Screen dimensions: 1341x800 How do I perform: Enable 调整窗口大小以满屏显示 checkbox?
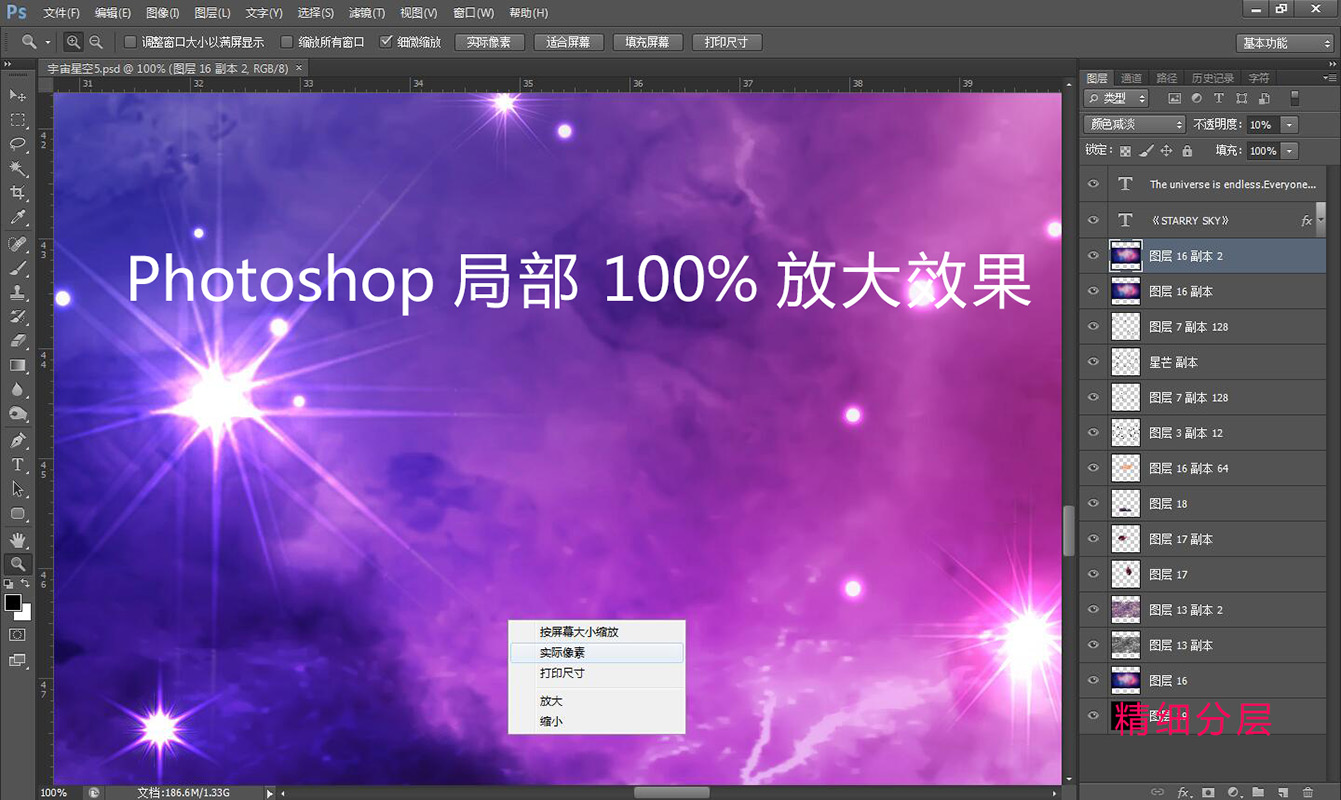click(130, 42)
